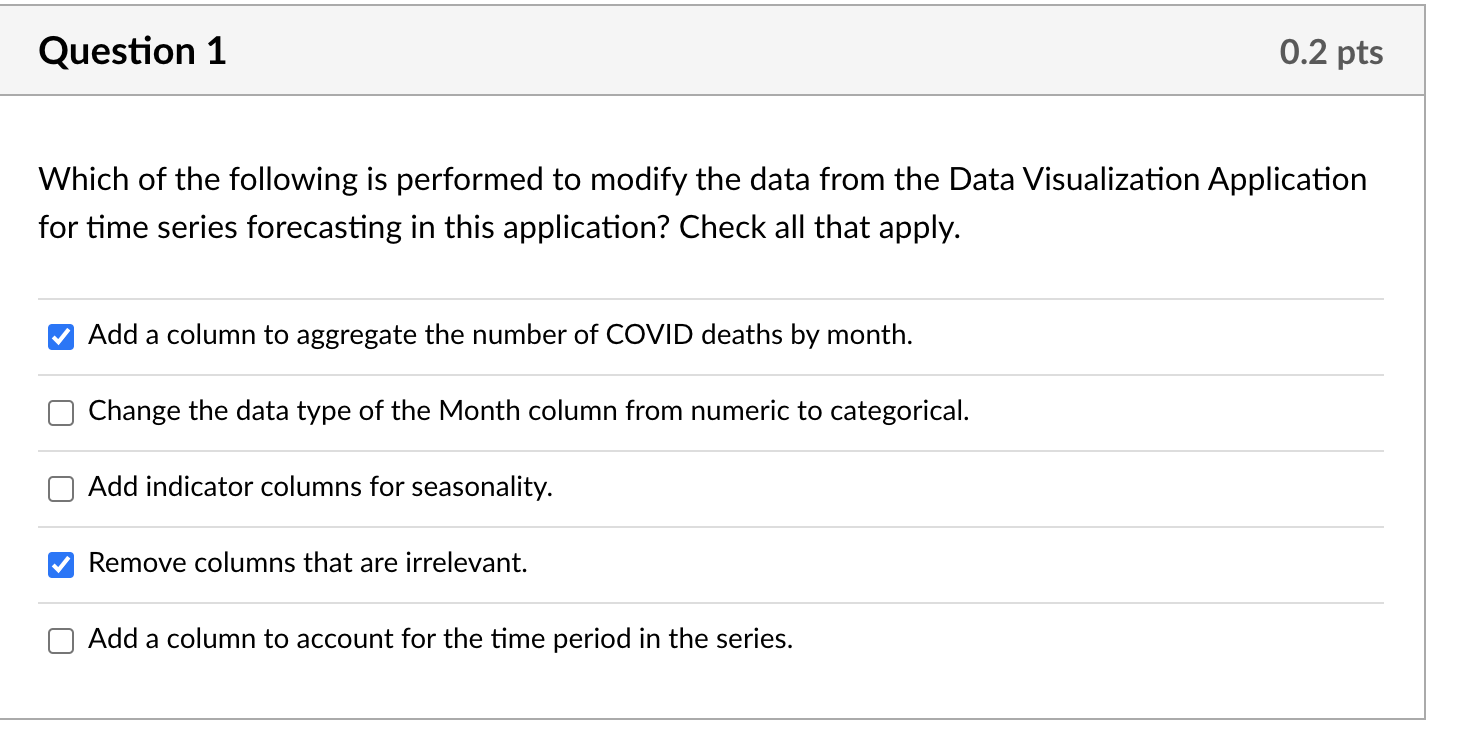
Task: Uncheck the 'Remove columns that are irrelevant' checkbox
Action: pyautogui.click(x=61, y=565)
